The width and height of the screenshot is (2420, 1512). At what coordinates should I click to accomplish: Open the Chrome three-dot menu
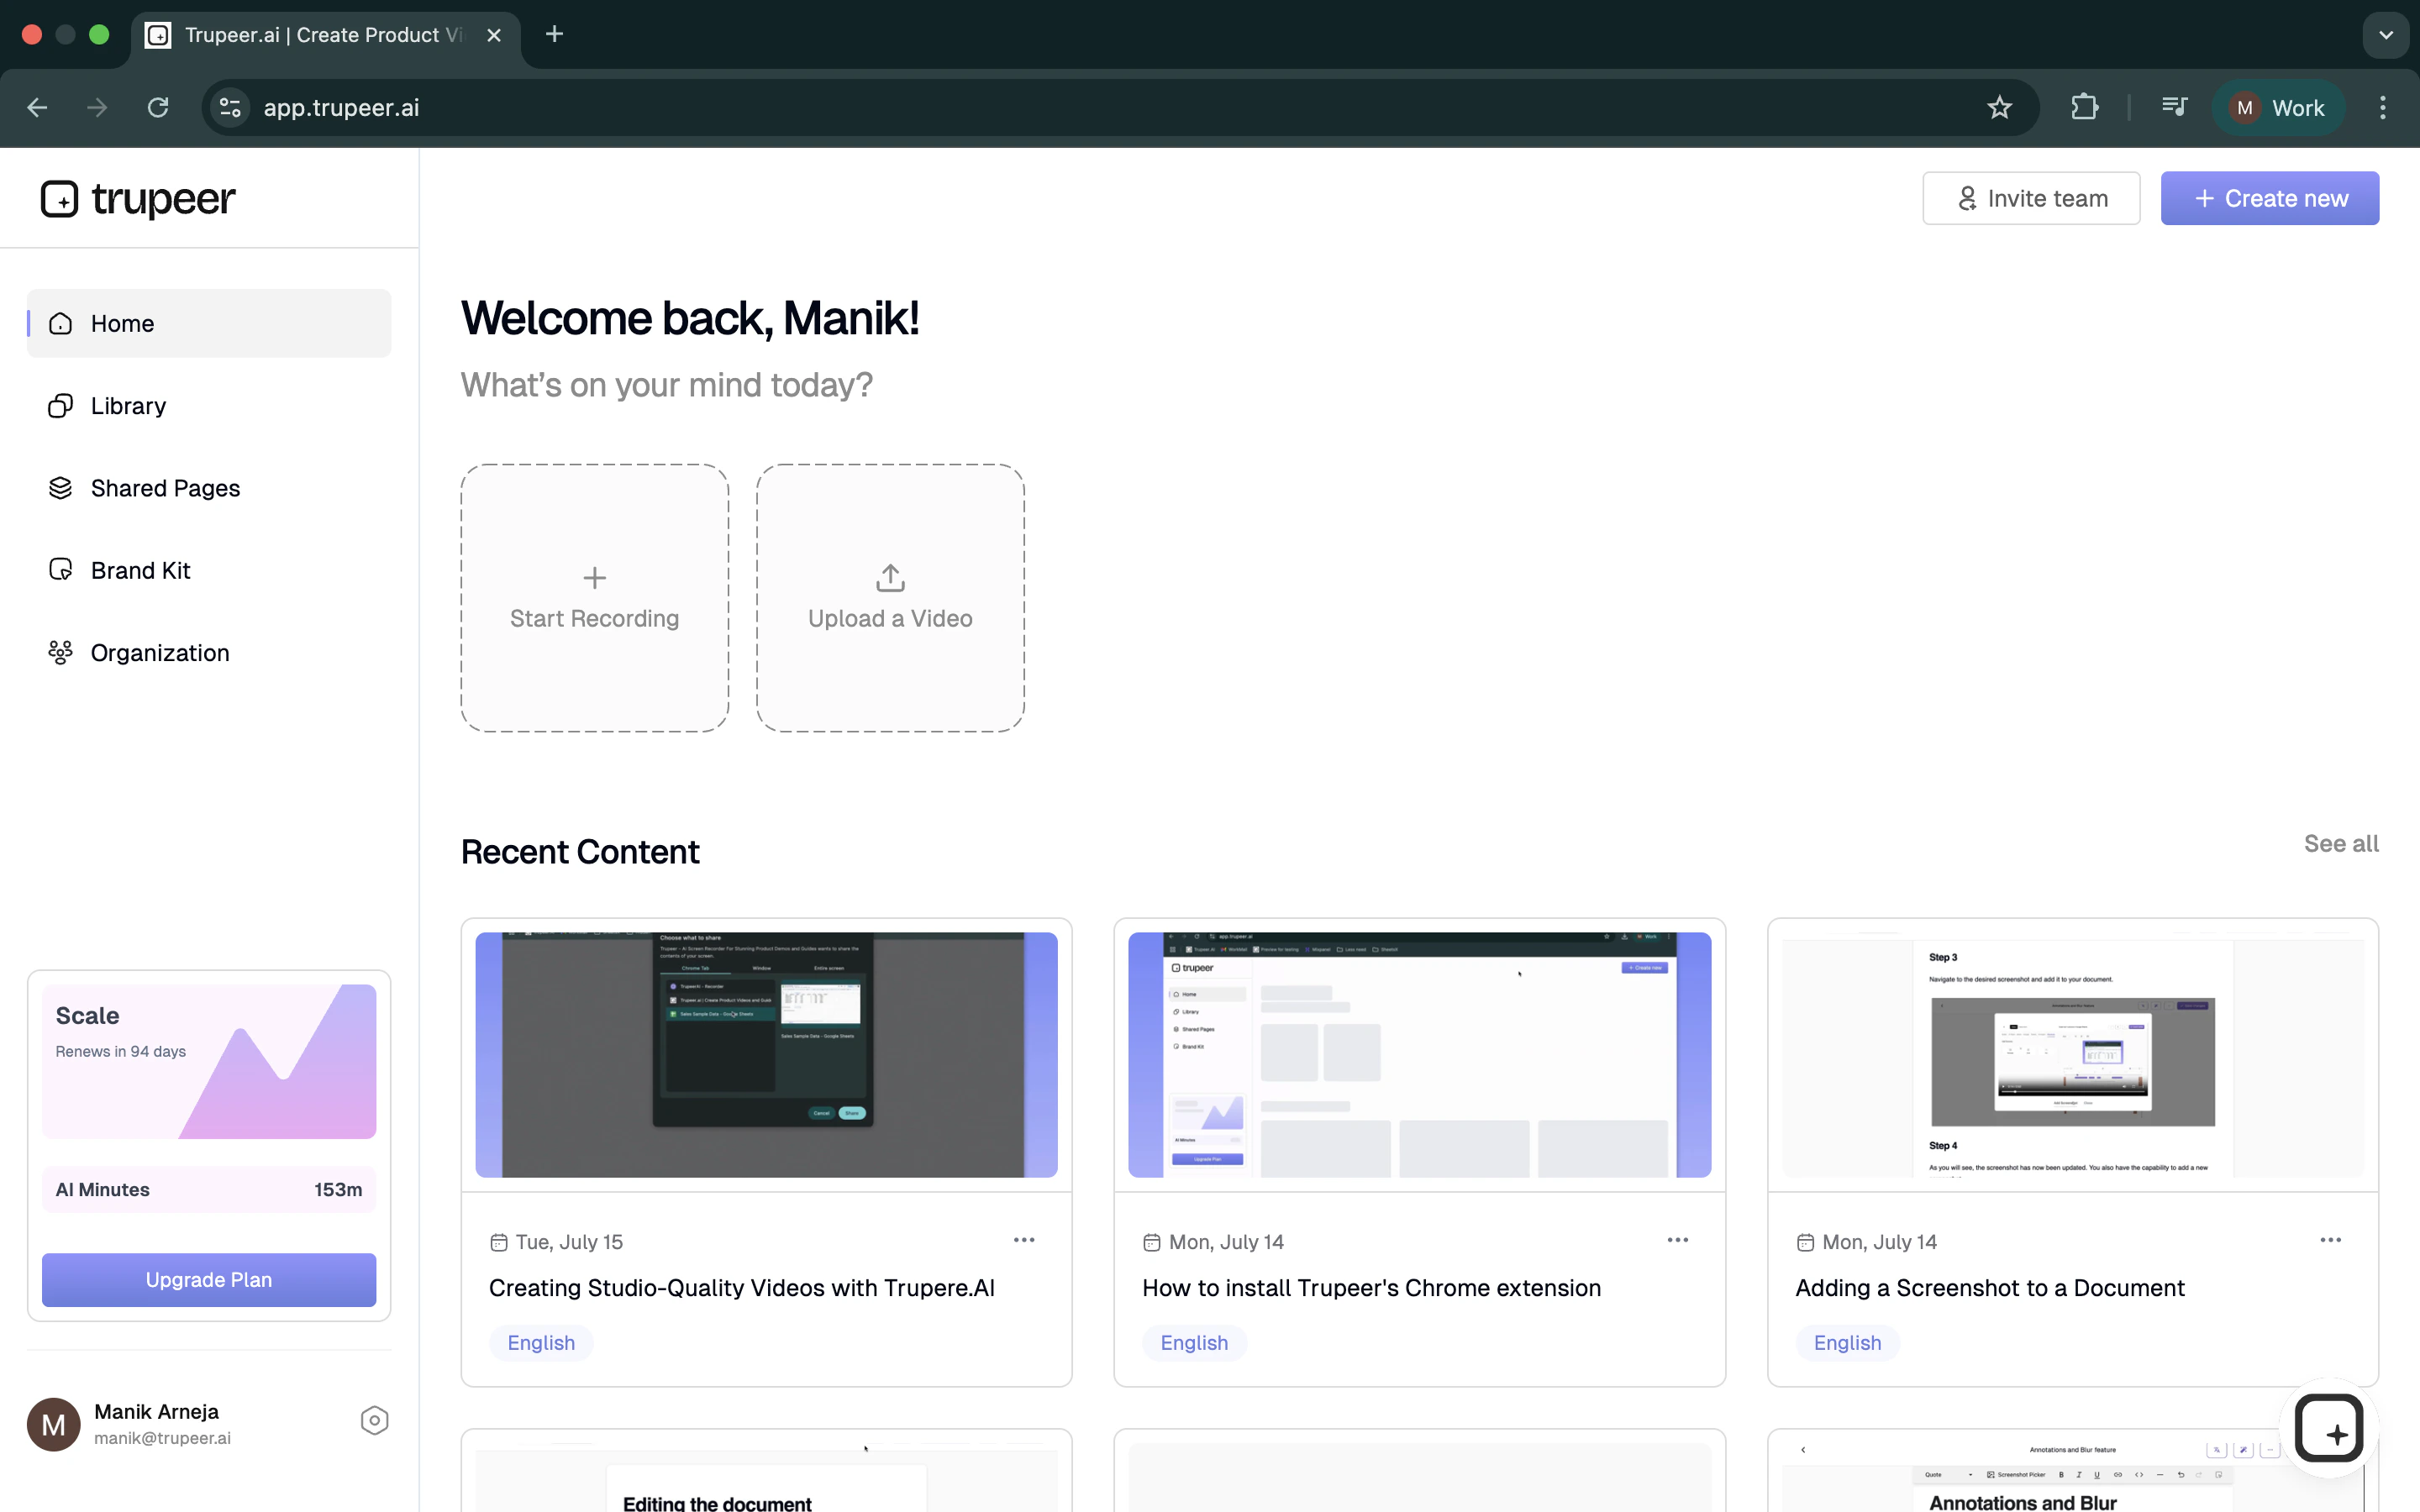pos(2382,108)
